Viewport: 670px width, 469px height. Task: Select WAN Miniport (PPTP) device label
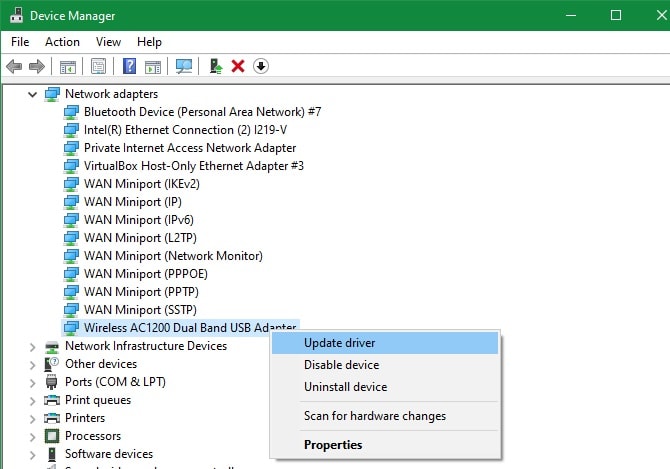141,292
